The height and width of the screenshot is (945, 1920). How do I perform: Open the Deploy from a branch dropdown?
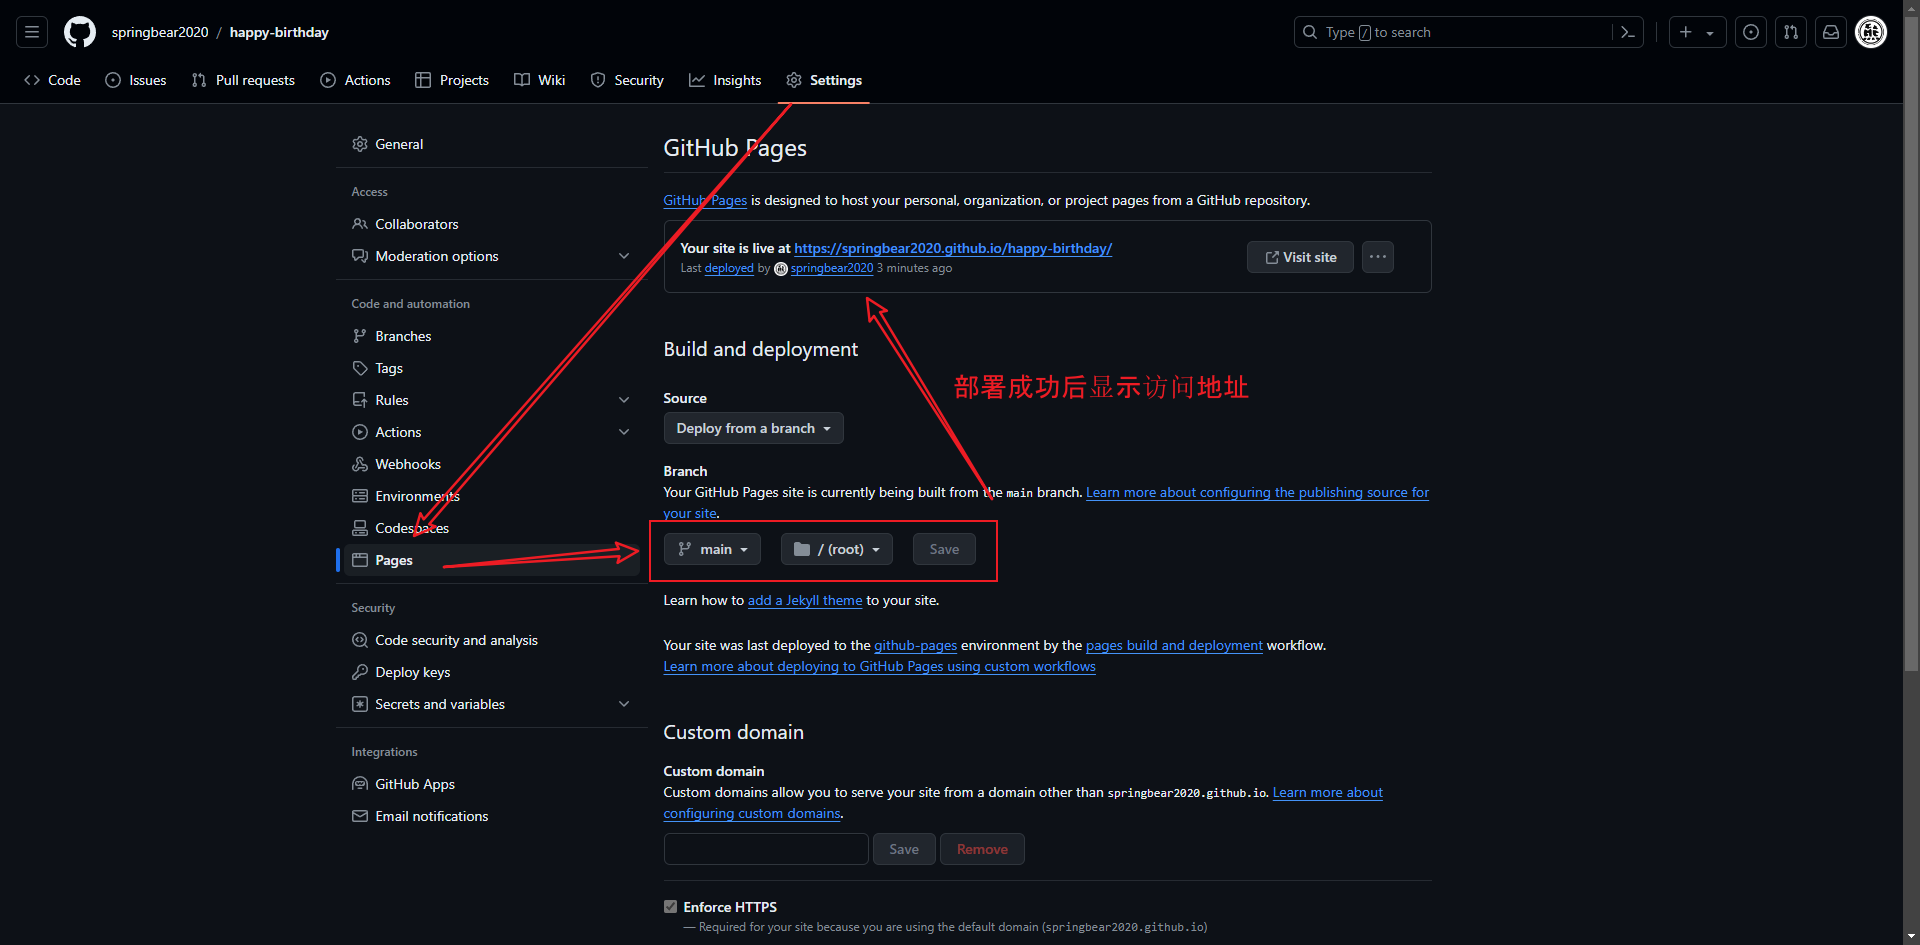pos(753,428)
